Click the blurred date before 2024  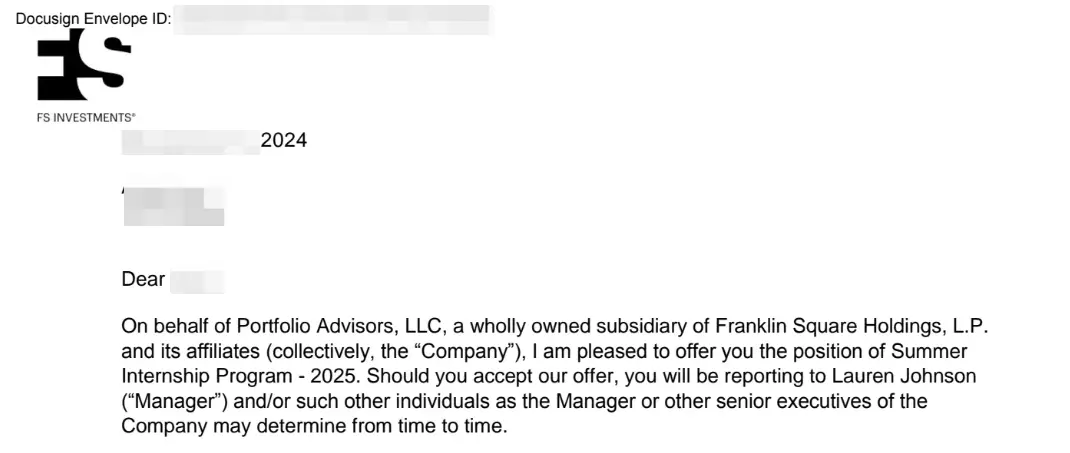190,141
